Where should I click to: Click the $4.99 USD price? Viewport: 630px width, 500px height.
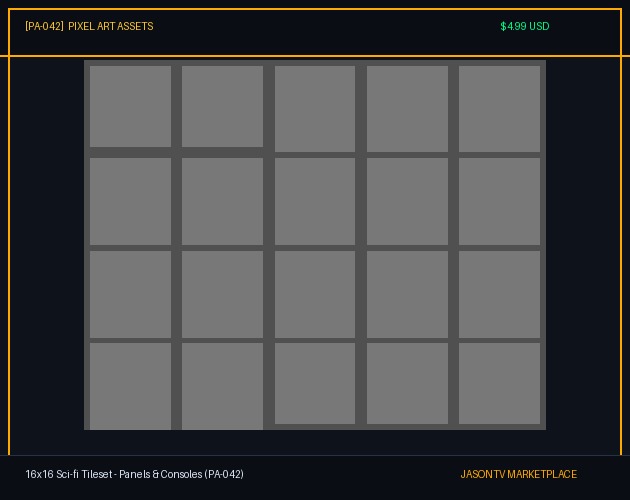(x=525, y=27)
